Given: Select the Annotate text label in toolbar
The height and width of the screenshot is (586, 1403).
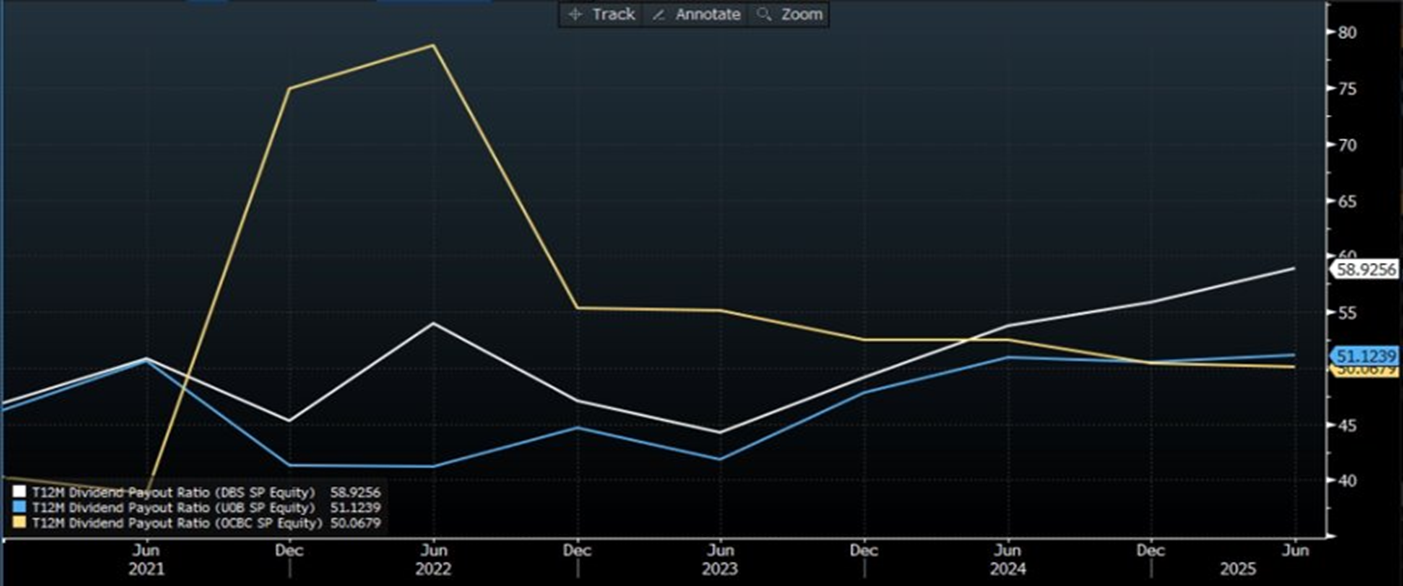Looking at the screenshot, I should (x=708, y=14).
